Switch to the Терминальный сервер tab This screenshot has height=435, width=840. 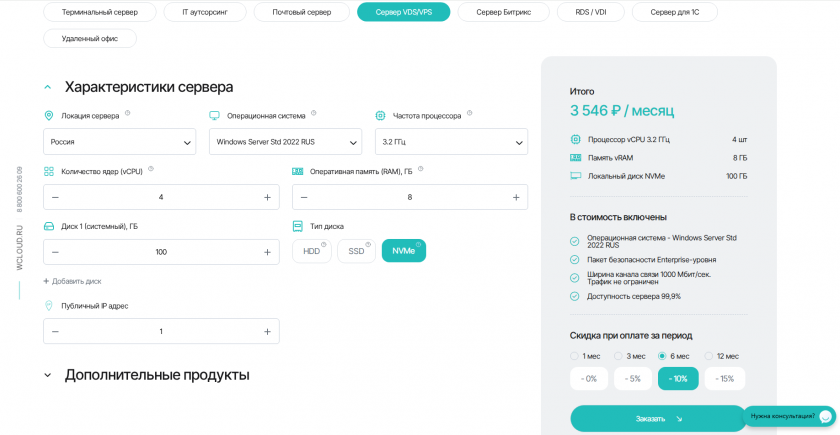coord(100,12)
